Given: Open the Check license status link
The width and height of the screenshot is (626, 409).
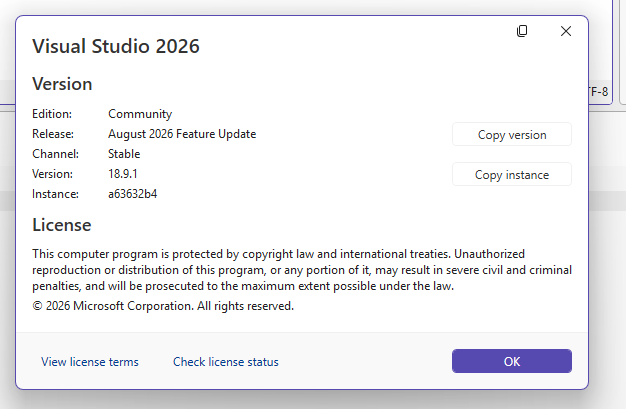Looking at the screenshot, I should coord(226,362).
